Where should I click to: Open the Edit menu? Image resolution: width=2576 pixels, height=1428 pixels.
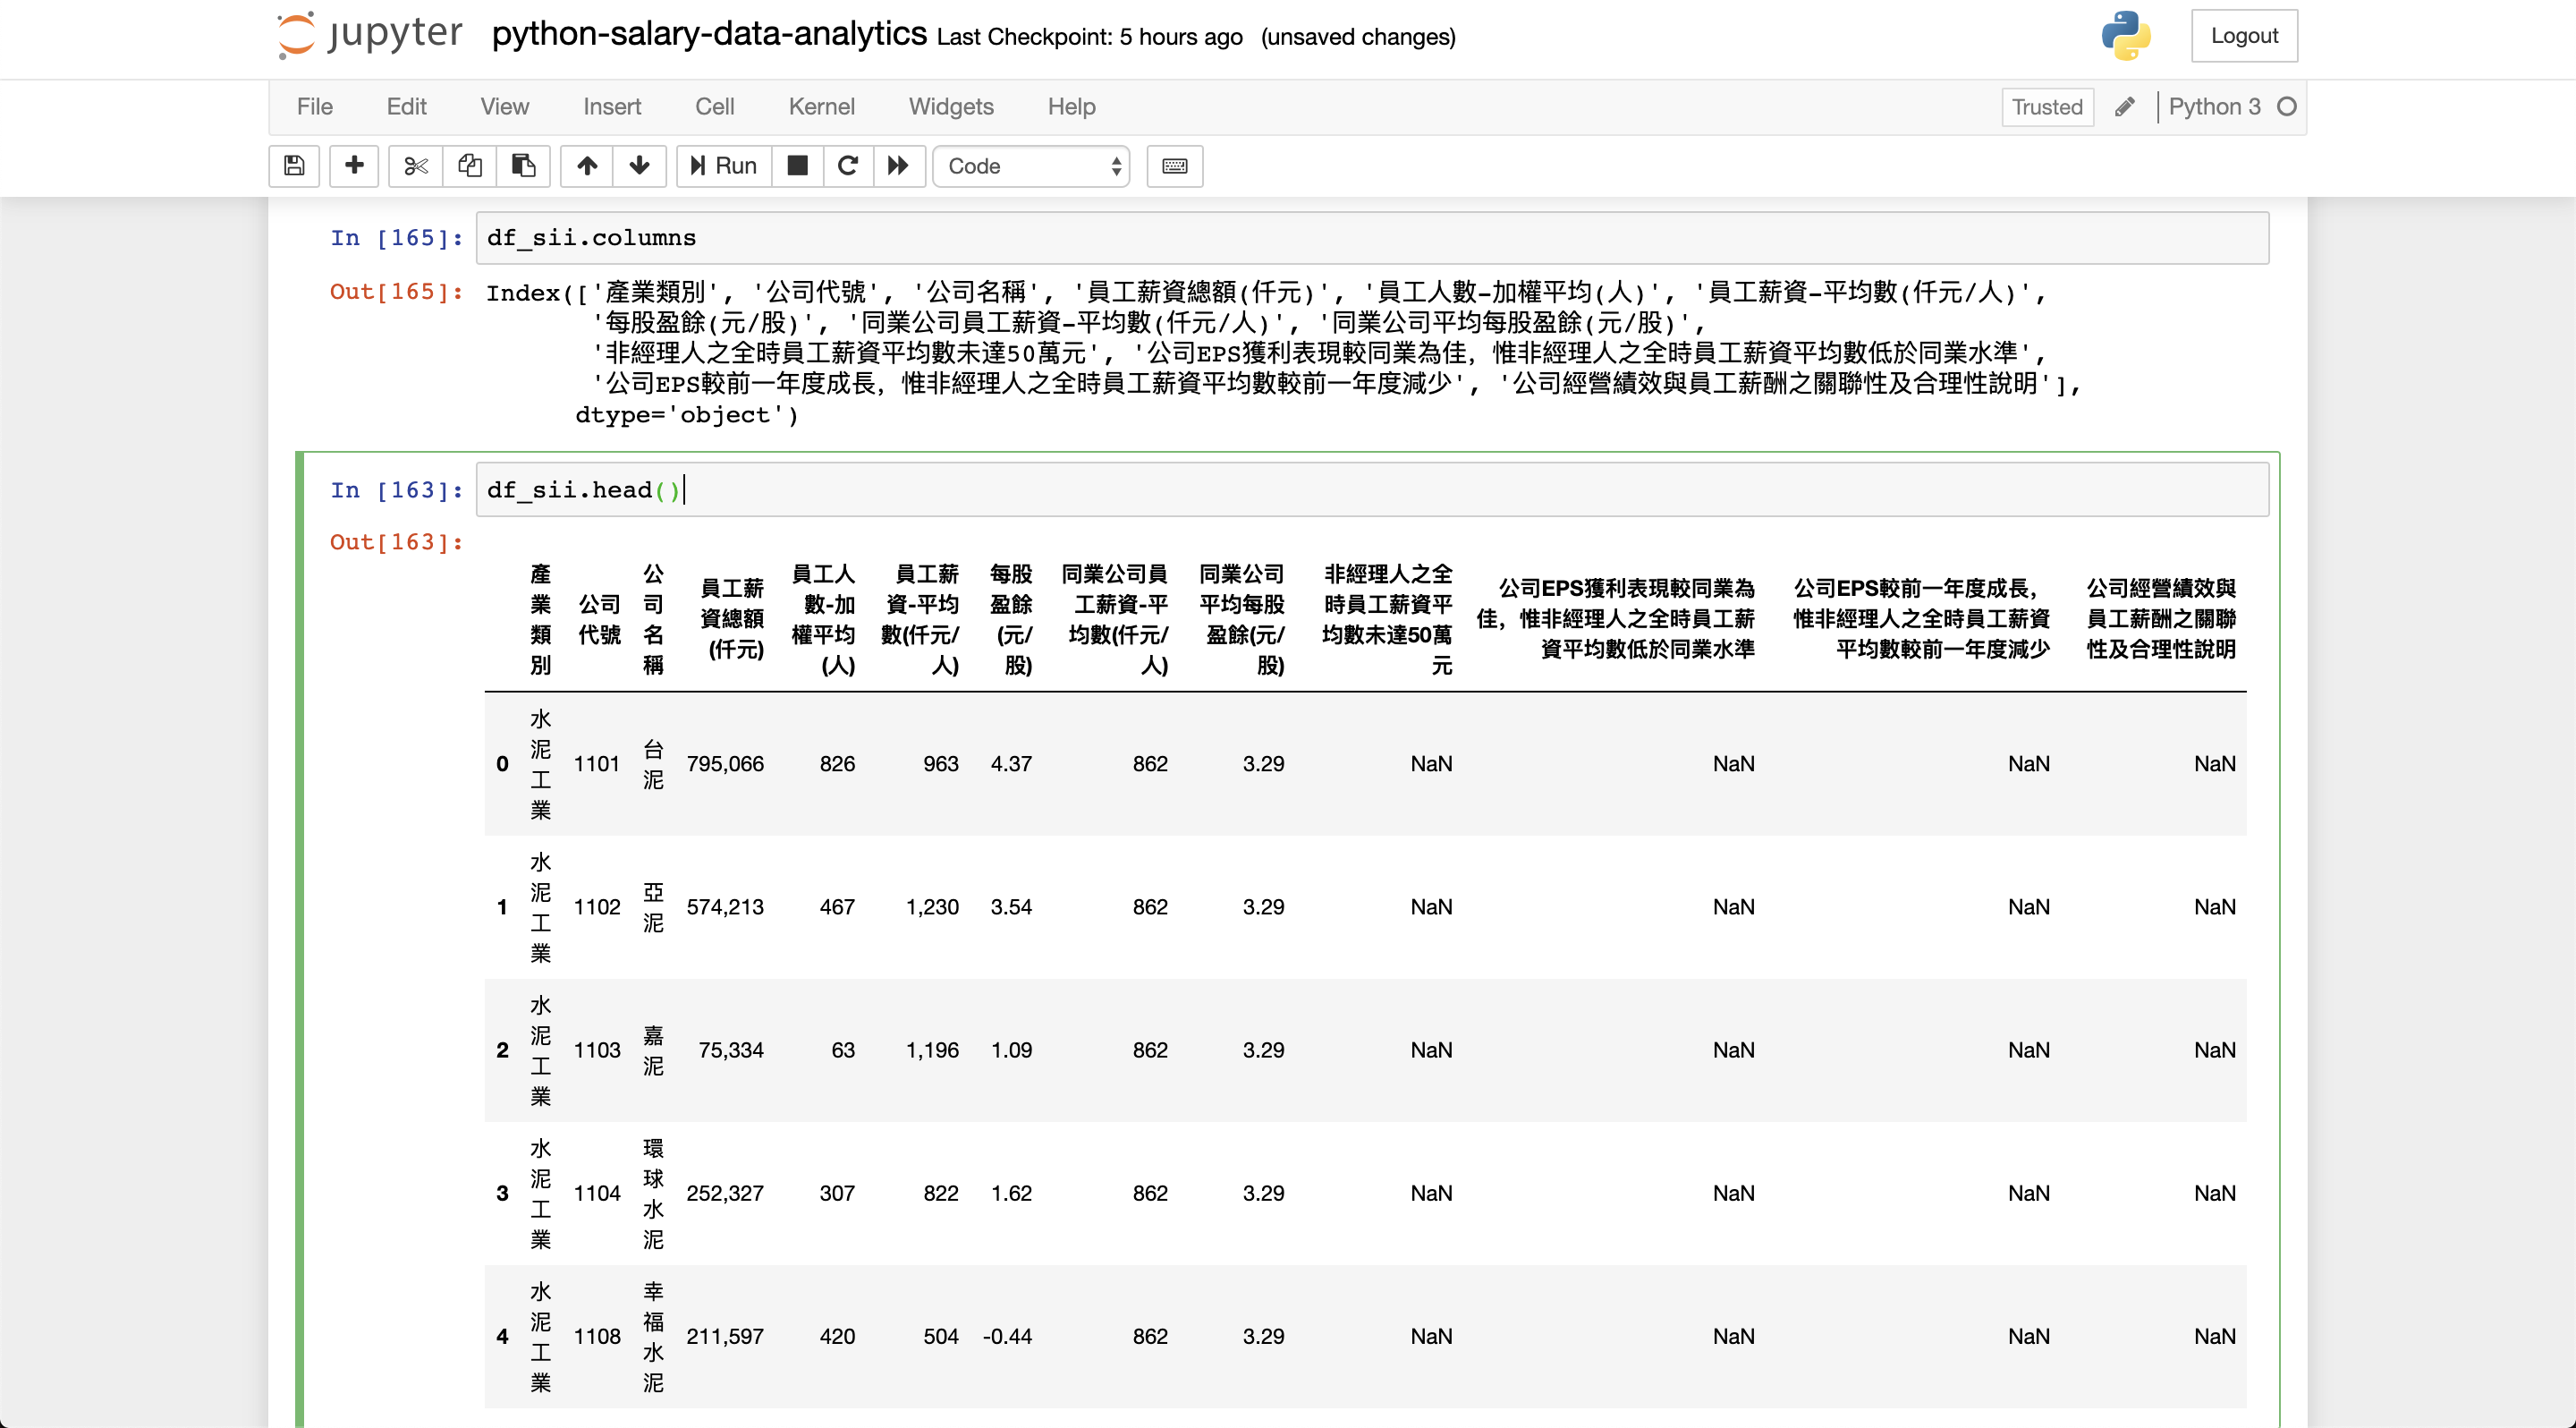[407, 107]
